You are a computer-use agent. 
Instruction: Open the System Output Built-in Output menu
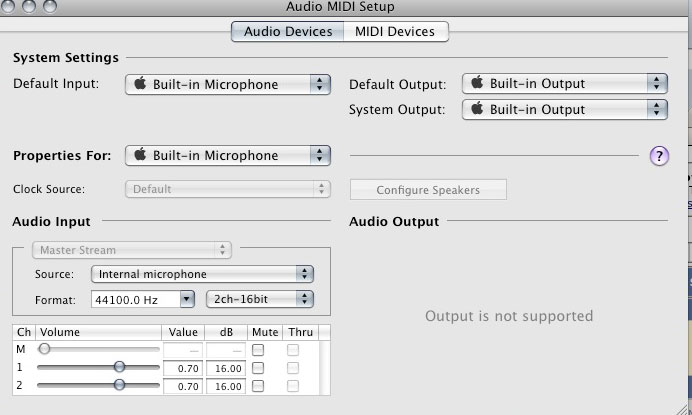tap(564, 109)
